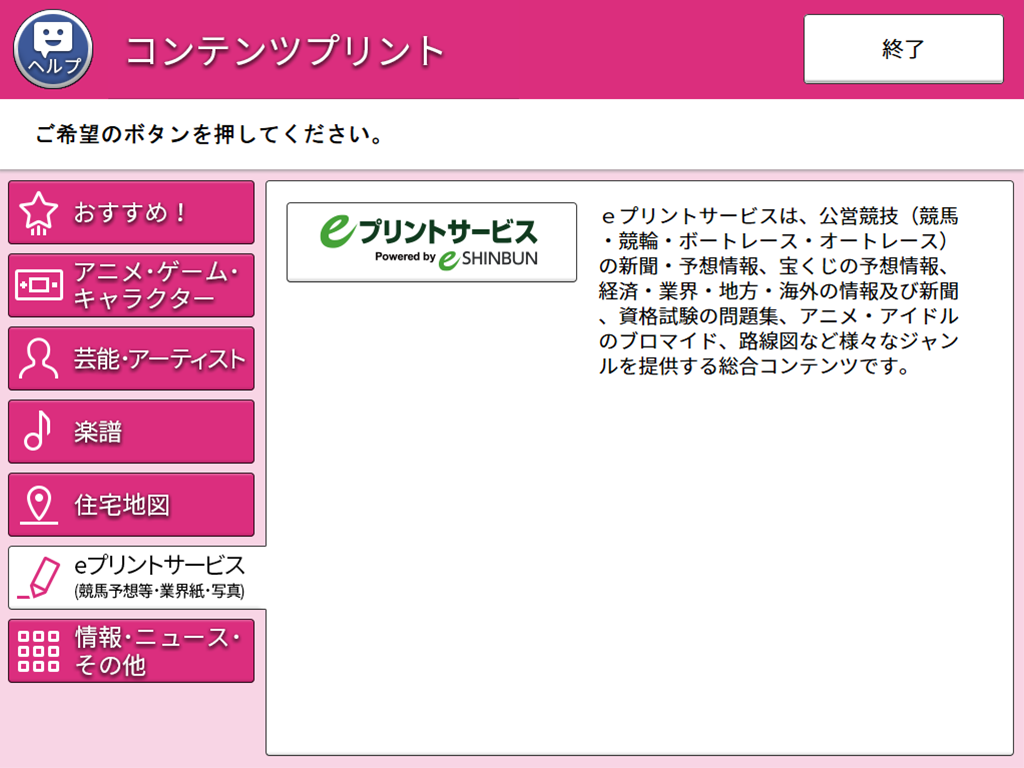Select the 楽譜 category tab
Viewport: 1024px width, 768px height.
pos(130,430)
